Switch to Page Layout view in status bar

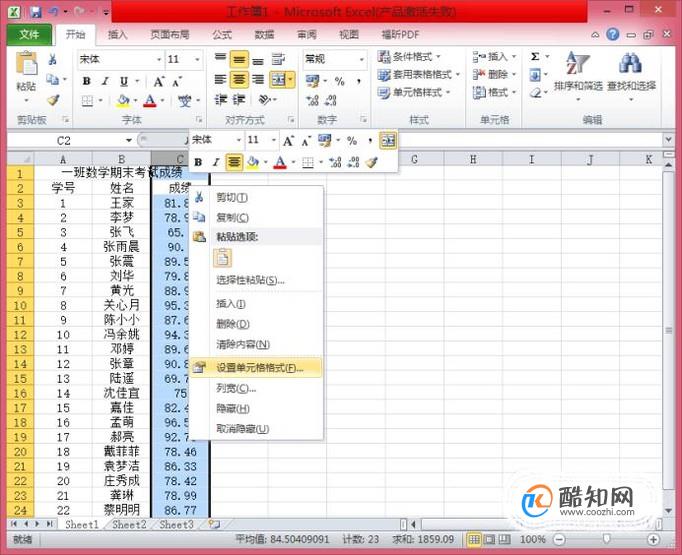click(490, 540)
